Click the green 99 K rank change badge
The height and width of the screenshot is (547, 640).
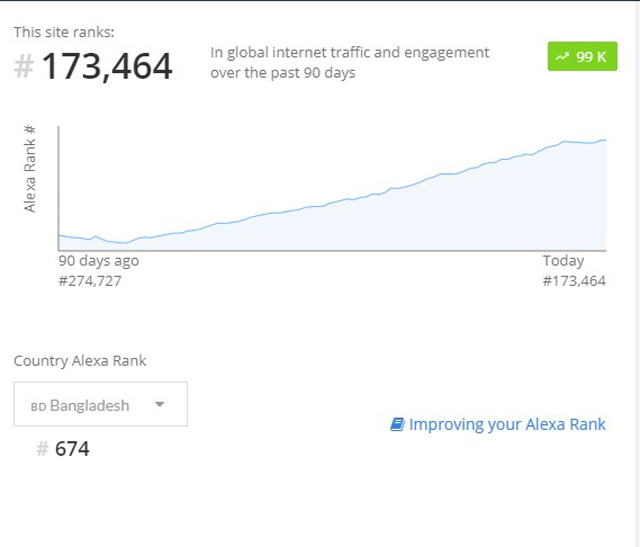click(582, 56)
